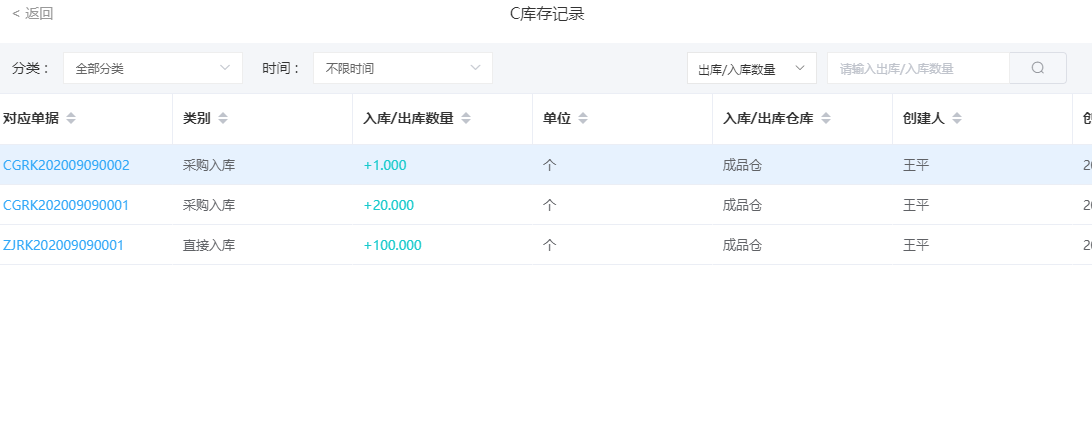Image resolution: width=1092 pixels, height=424 pixels.
Task: Click the C库存记录 page title
Action: click(547, 14)
